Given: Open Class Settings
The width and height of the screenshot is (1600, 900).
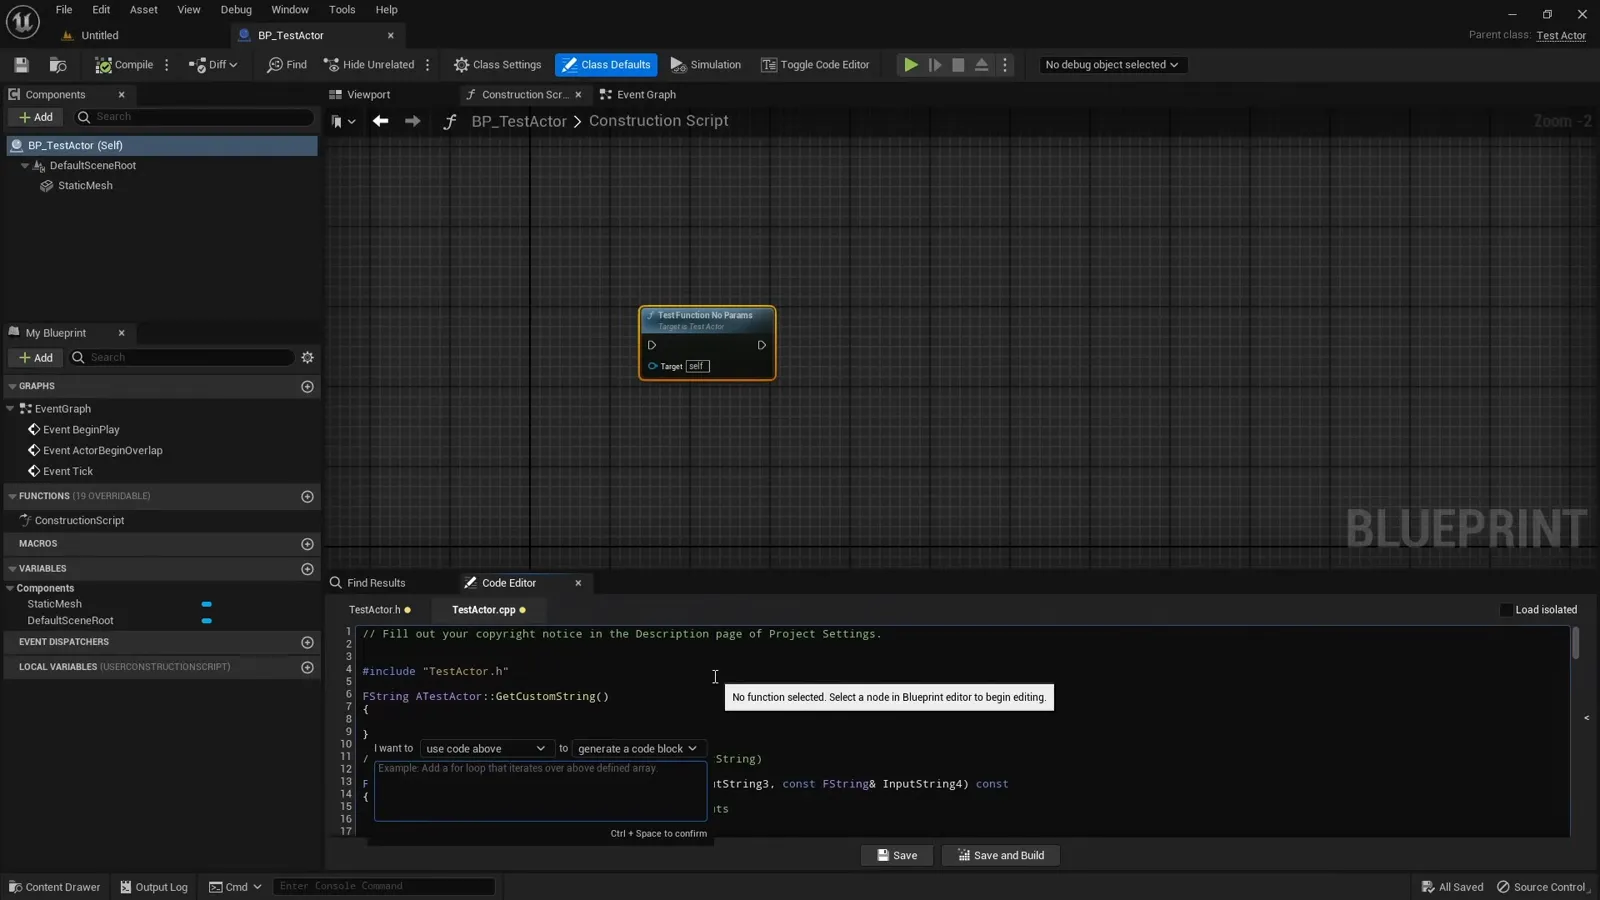Looking at the screenshot, I should tap(497, 65).
